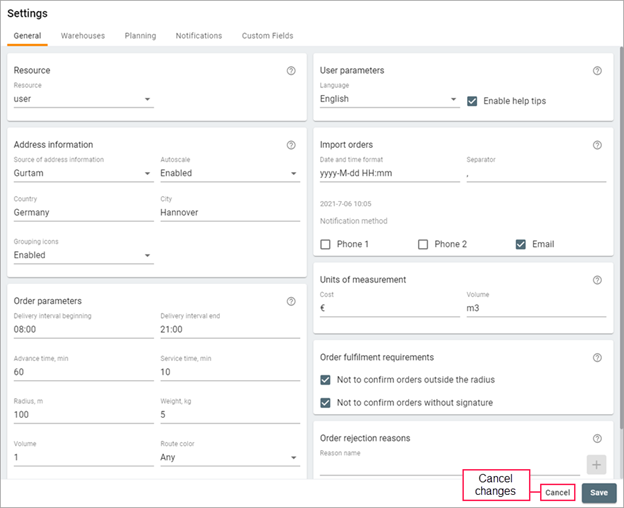Screen dimensions: 624x508
Task: Open help for Address information
Action: 291,145
